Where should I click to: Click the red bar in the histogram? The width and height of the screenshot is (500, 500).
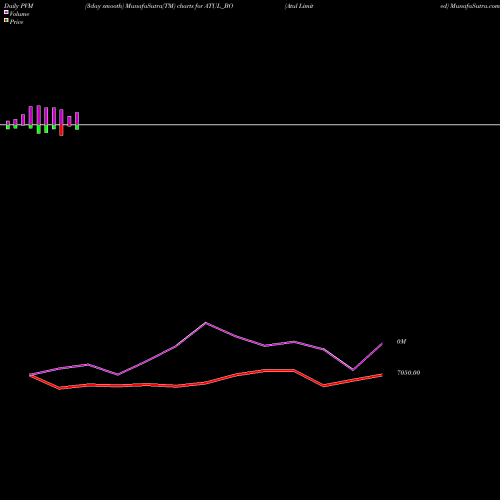(x=61, y=130)
